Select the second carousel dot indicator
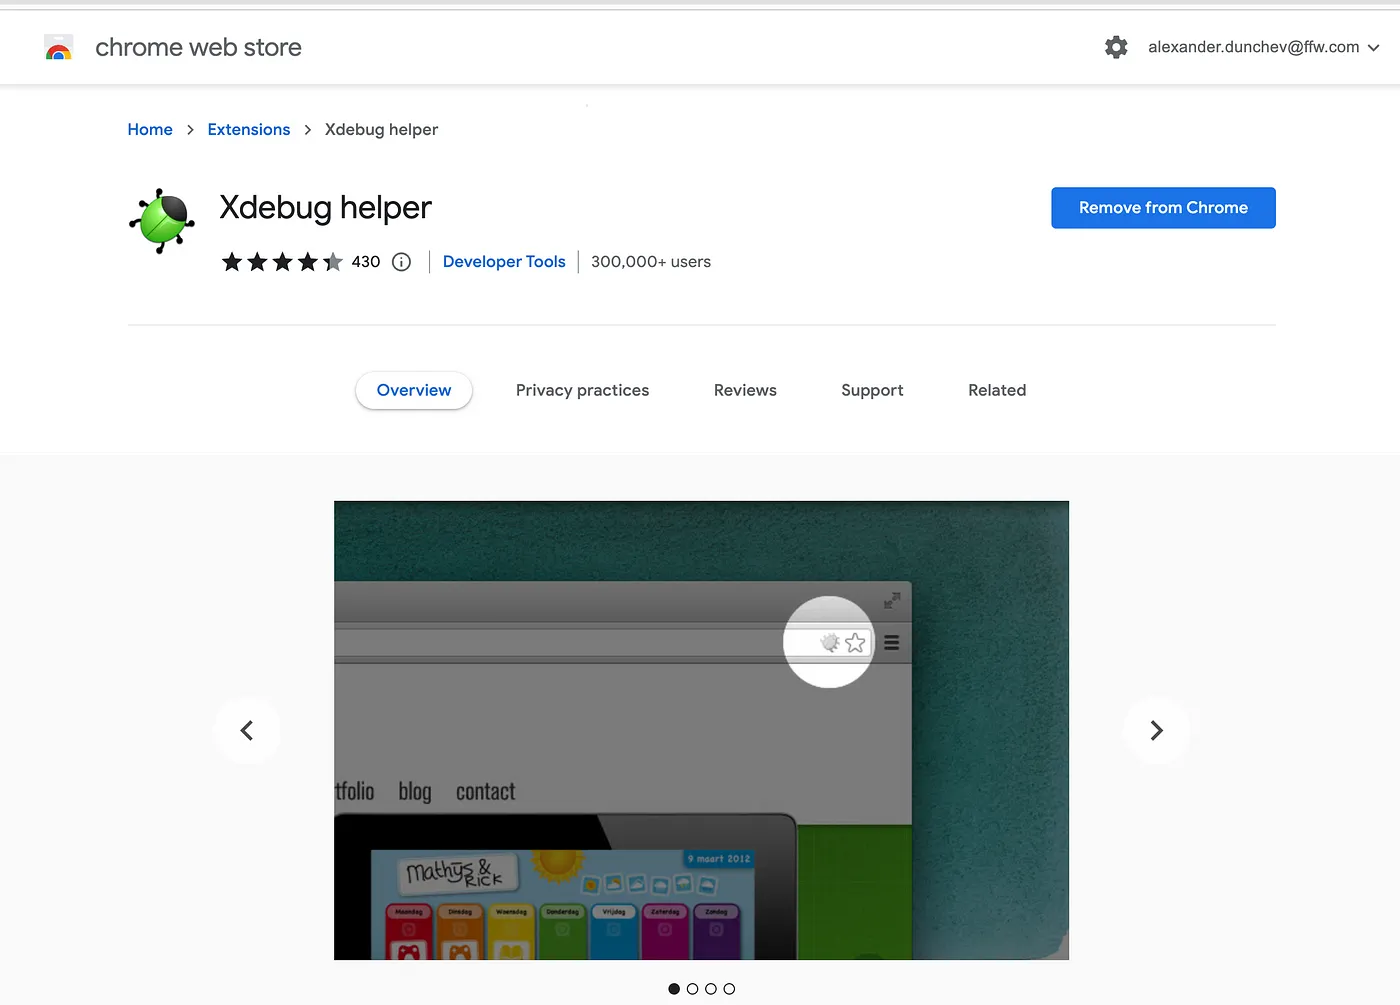This screenshot has width=1400, height=1005. tap(692, 989)
